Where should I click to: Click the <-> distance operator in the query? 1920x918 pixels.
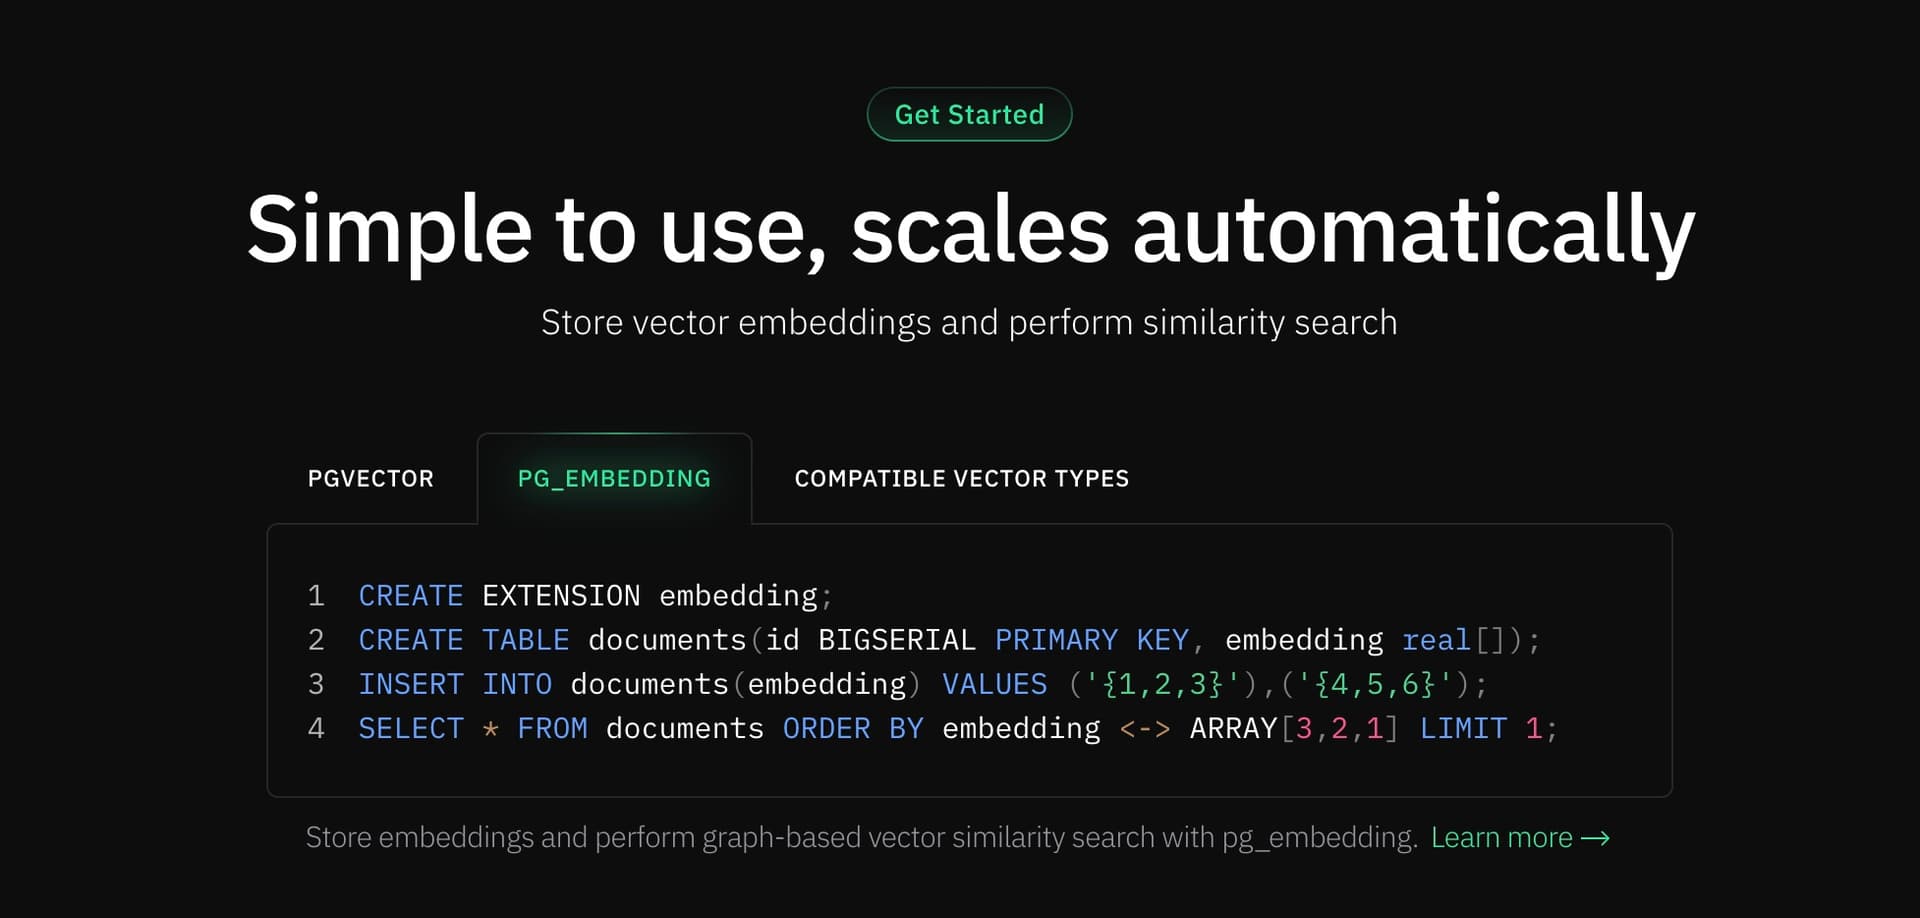pos(1146,728)
